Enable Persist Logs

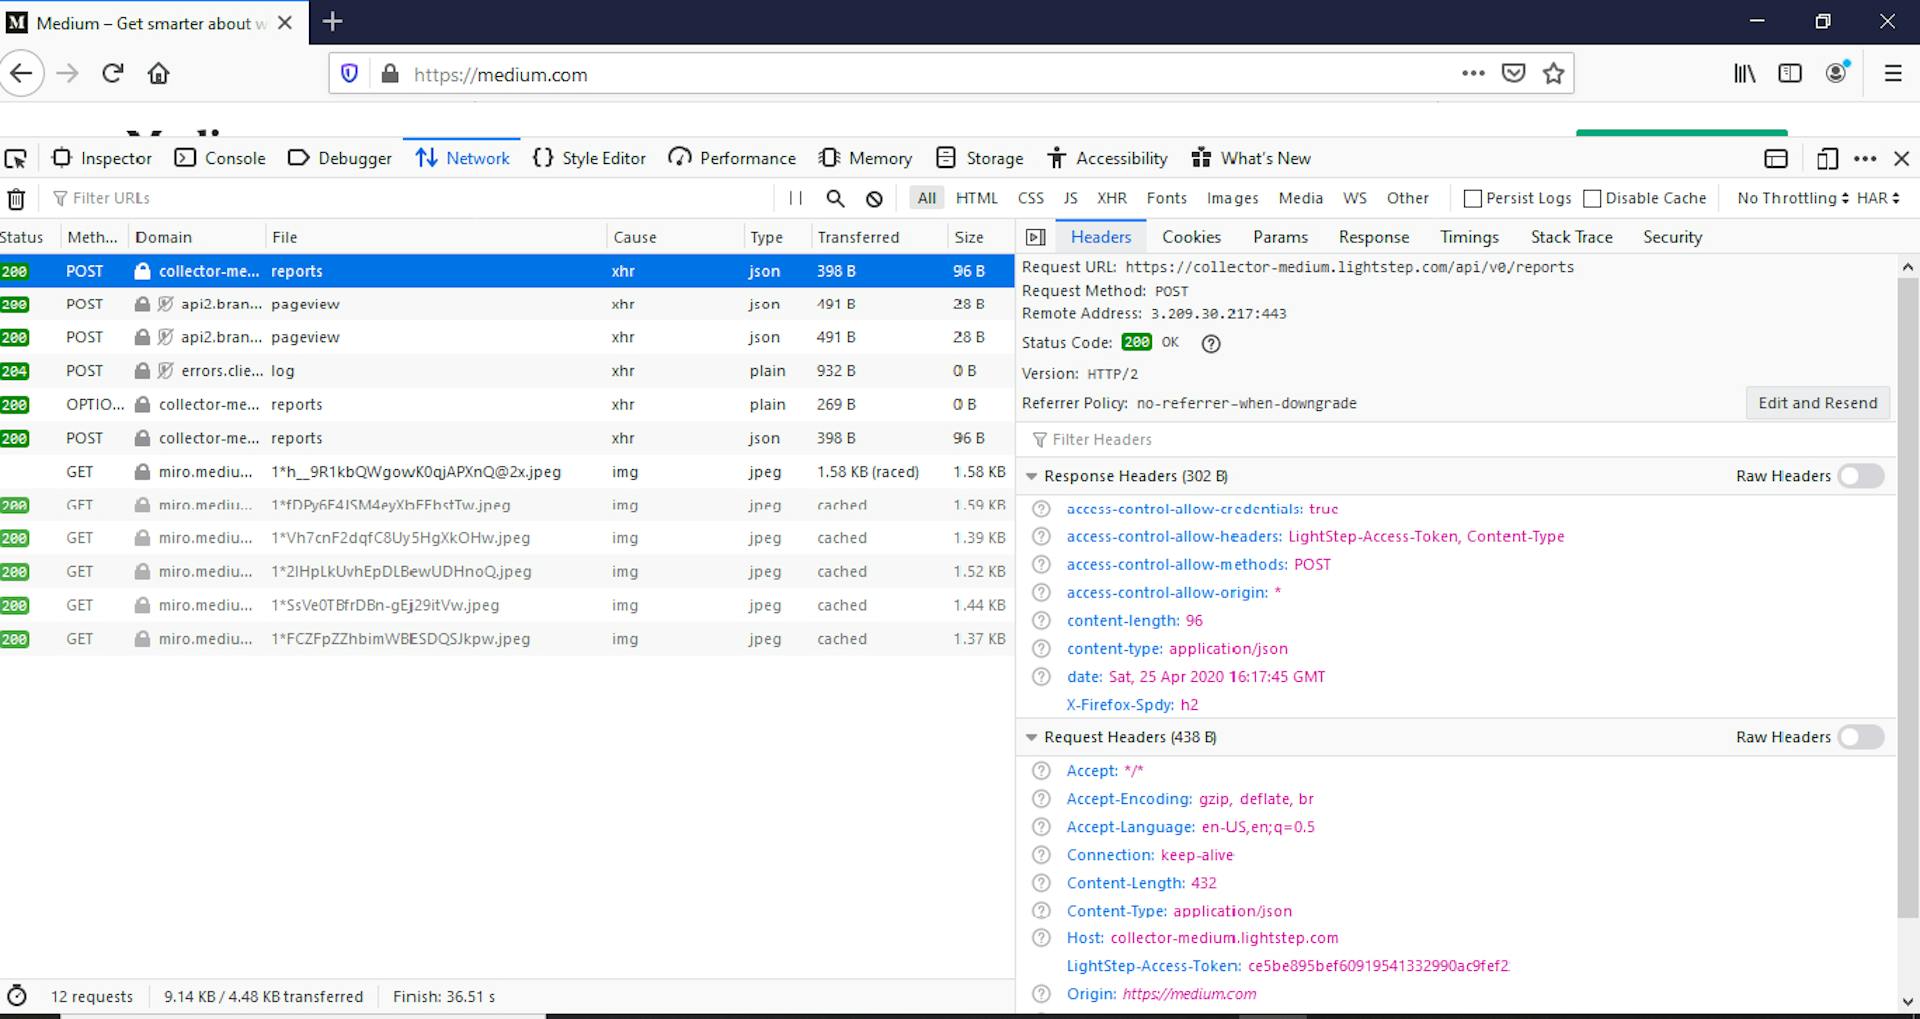click(x=1472, y=198)
